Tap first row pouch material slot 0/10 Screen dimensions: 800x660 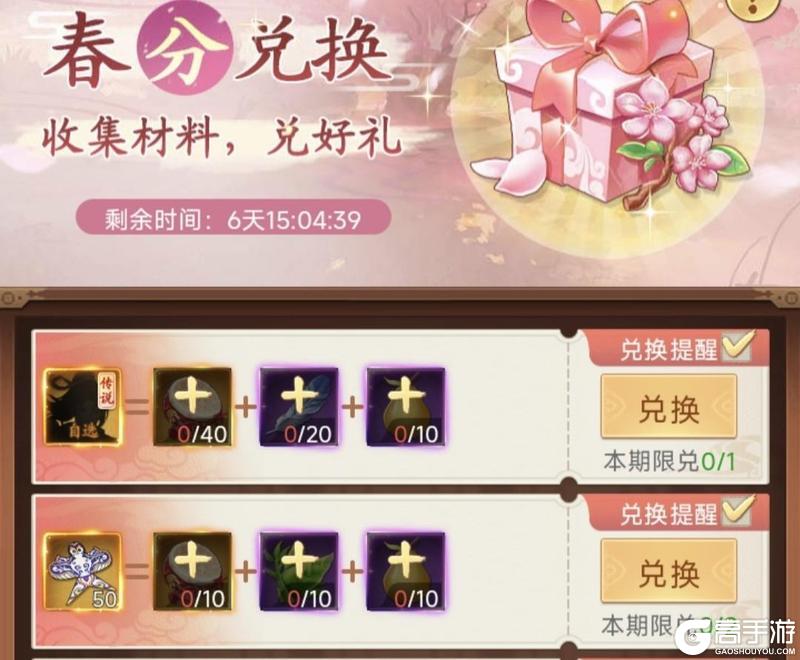pos(406,407)
